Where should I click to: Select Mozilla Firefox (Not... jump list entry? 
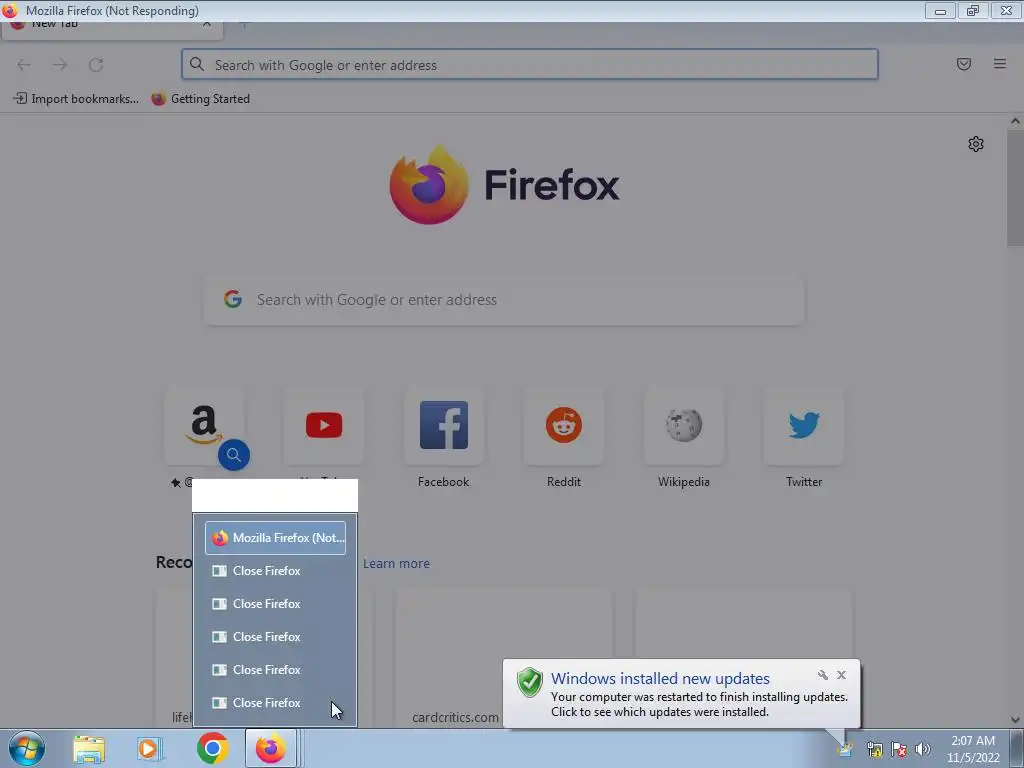coord(276,538)
